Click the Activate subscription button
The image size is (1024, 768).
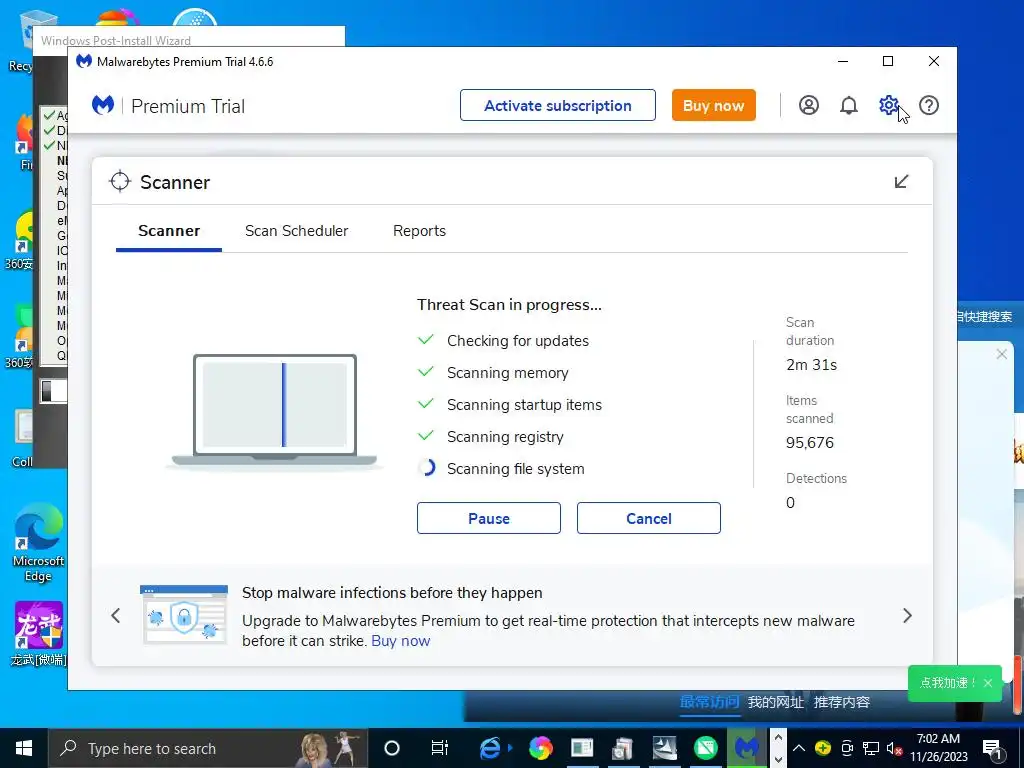click(x=558, y=105)
